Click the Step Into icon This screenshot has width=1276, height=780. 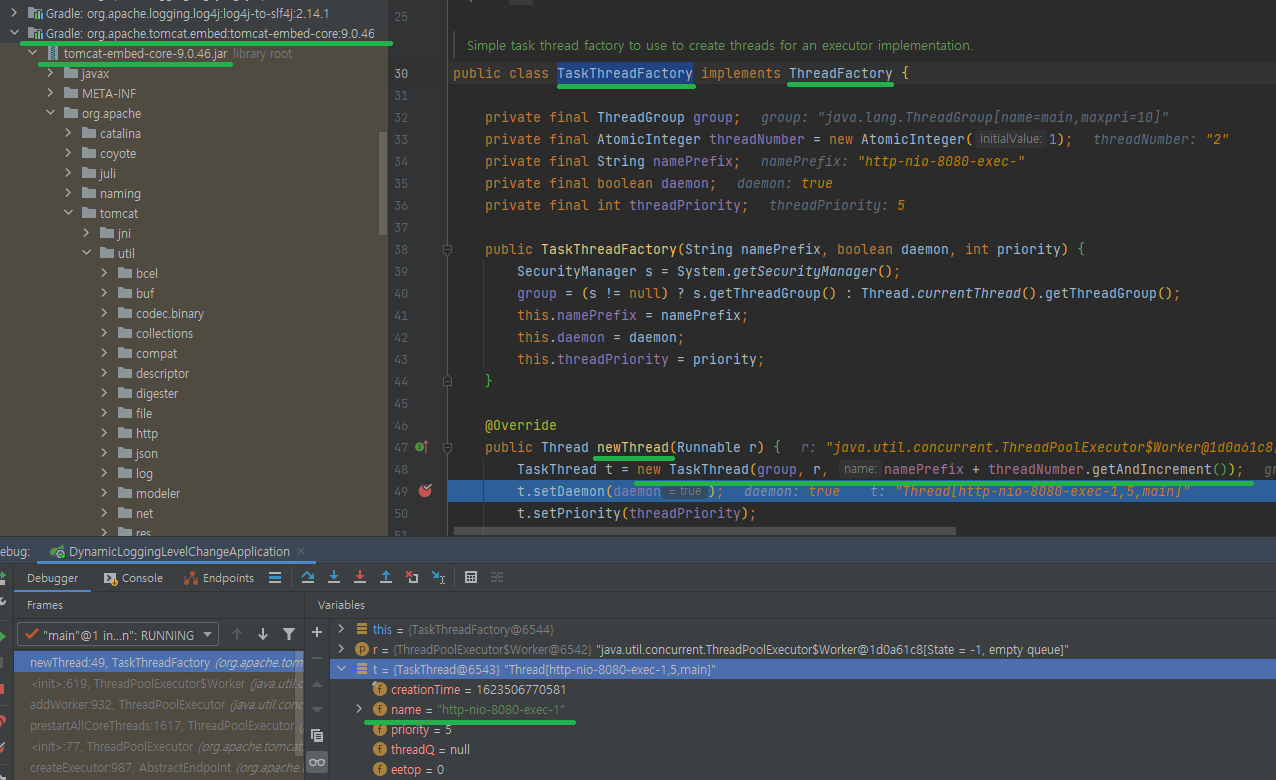[334, 578]
